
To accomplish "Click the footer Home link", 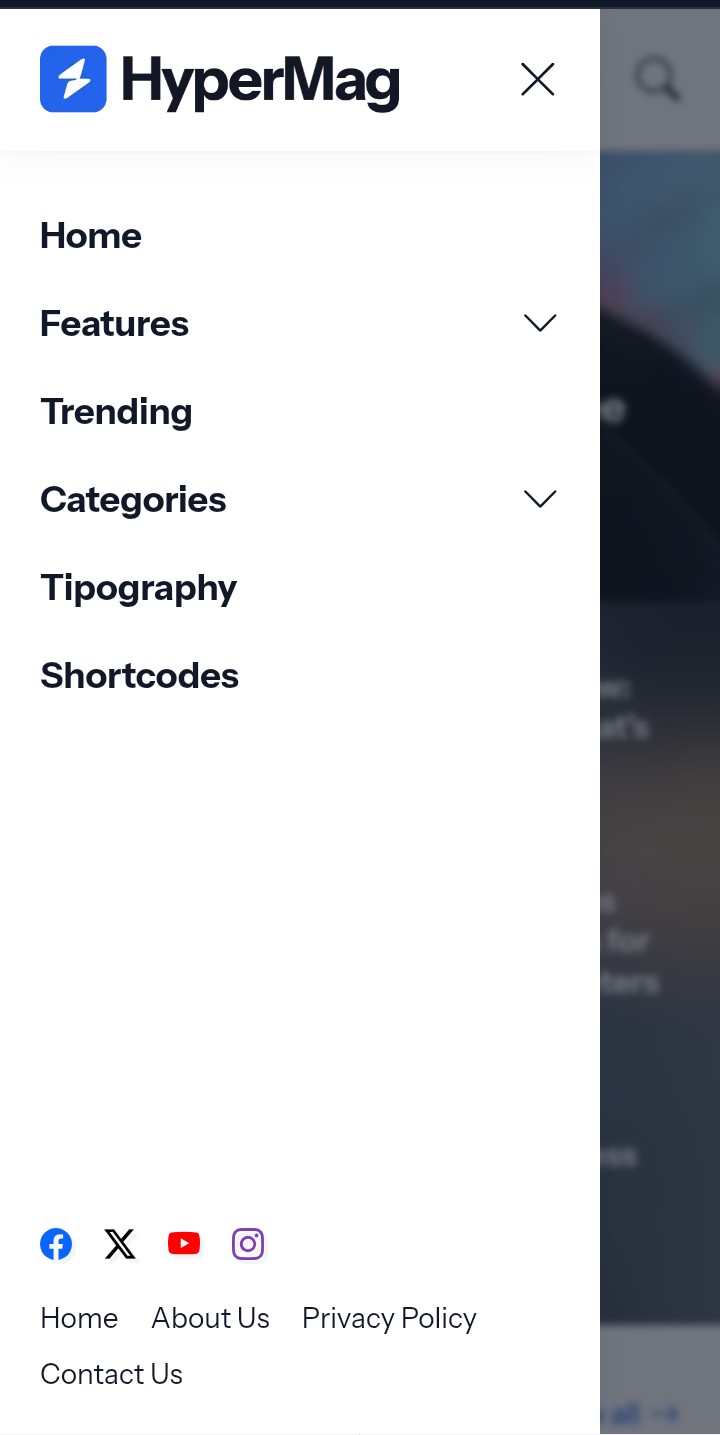I will point(79,1318).
